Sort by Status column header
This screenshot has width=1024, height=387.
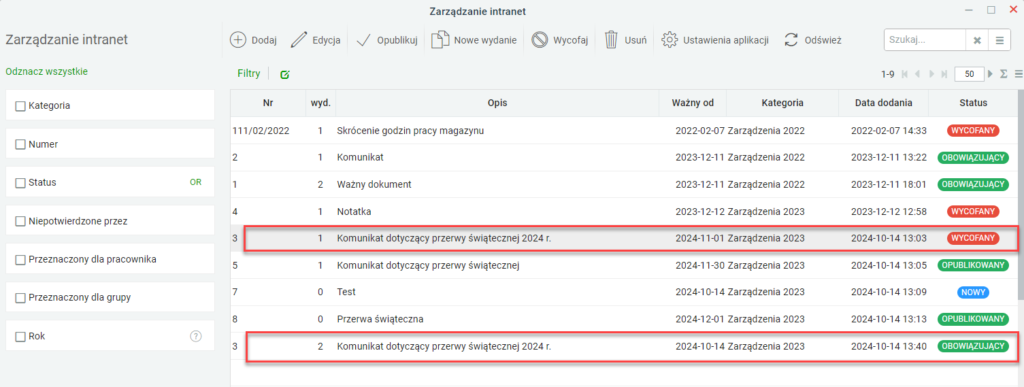click(x=973, y=103)
